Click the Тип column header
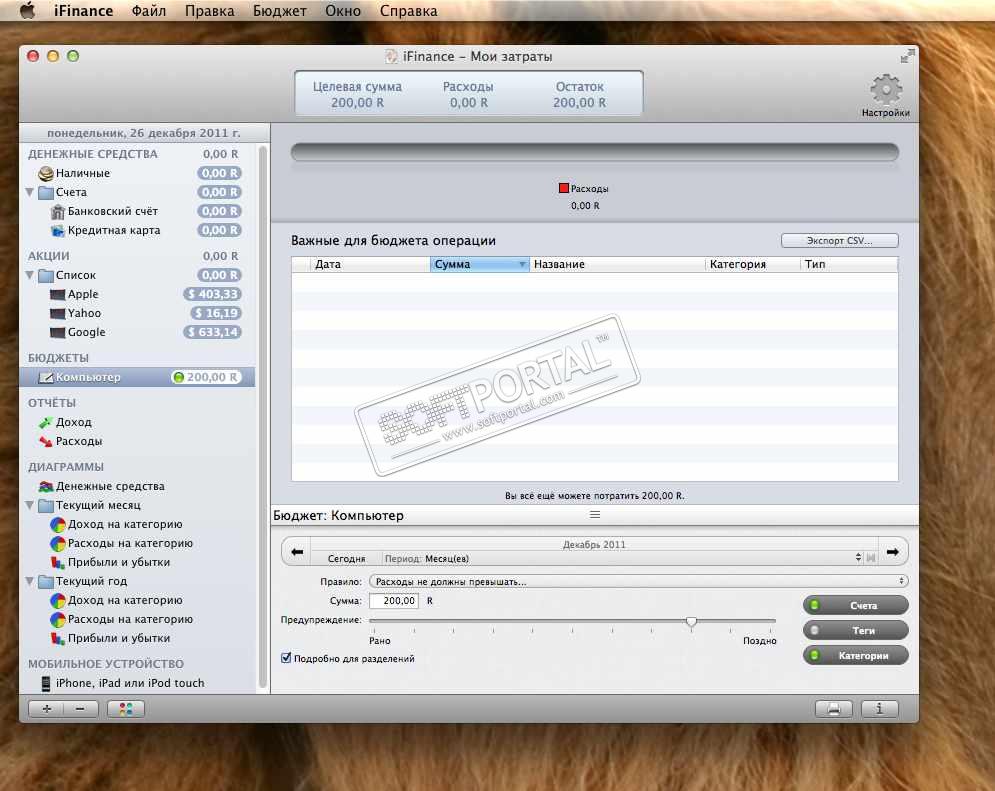 (x=849, y=265)
